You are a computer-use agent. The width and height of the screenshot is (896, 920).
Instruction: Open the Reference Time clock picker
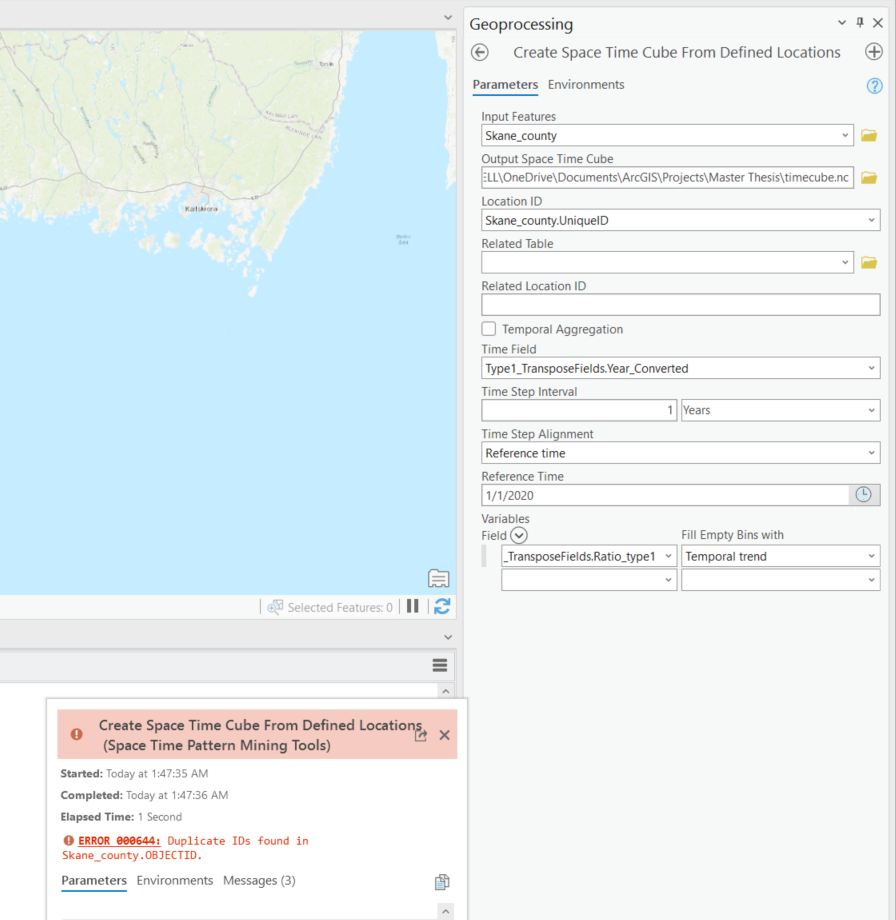tap(863, 494)
